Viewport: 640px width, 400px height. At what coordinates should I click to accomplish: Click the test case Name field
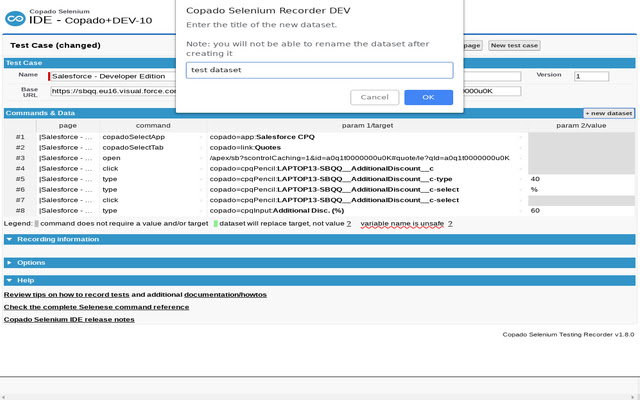click(110, 76)
